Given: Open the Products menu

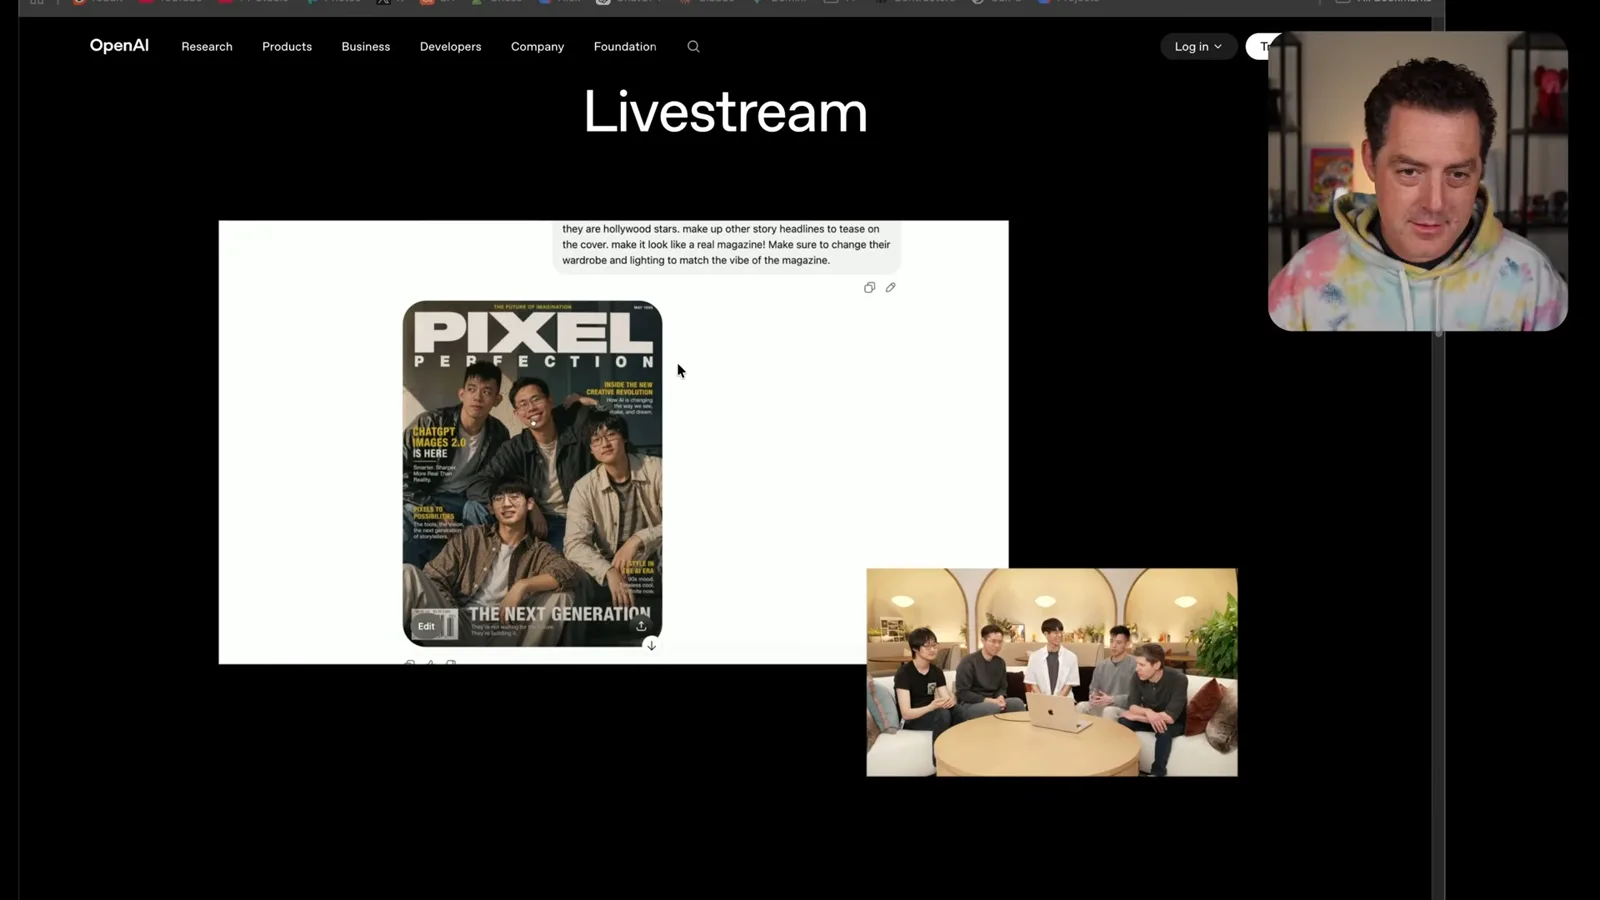Looking at the screenshot, I should (x=287, y=47).
